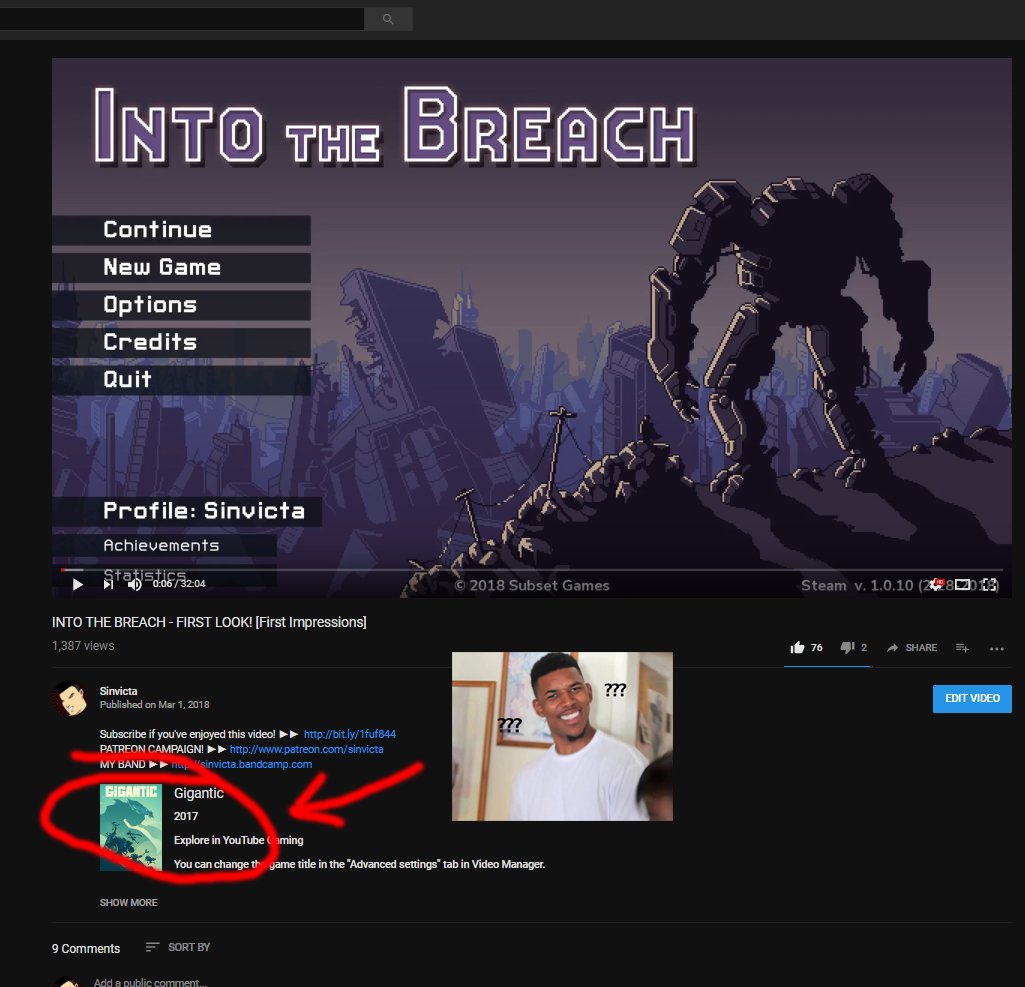This screenshot has width=1025, height=987.
Task: Click the 0:06 / 32:04 time display
Action: point(179,584)
